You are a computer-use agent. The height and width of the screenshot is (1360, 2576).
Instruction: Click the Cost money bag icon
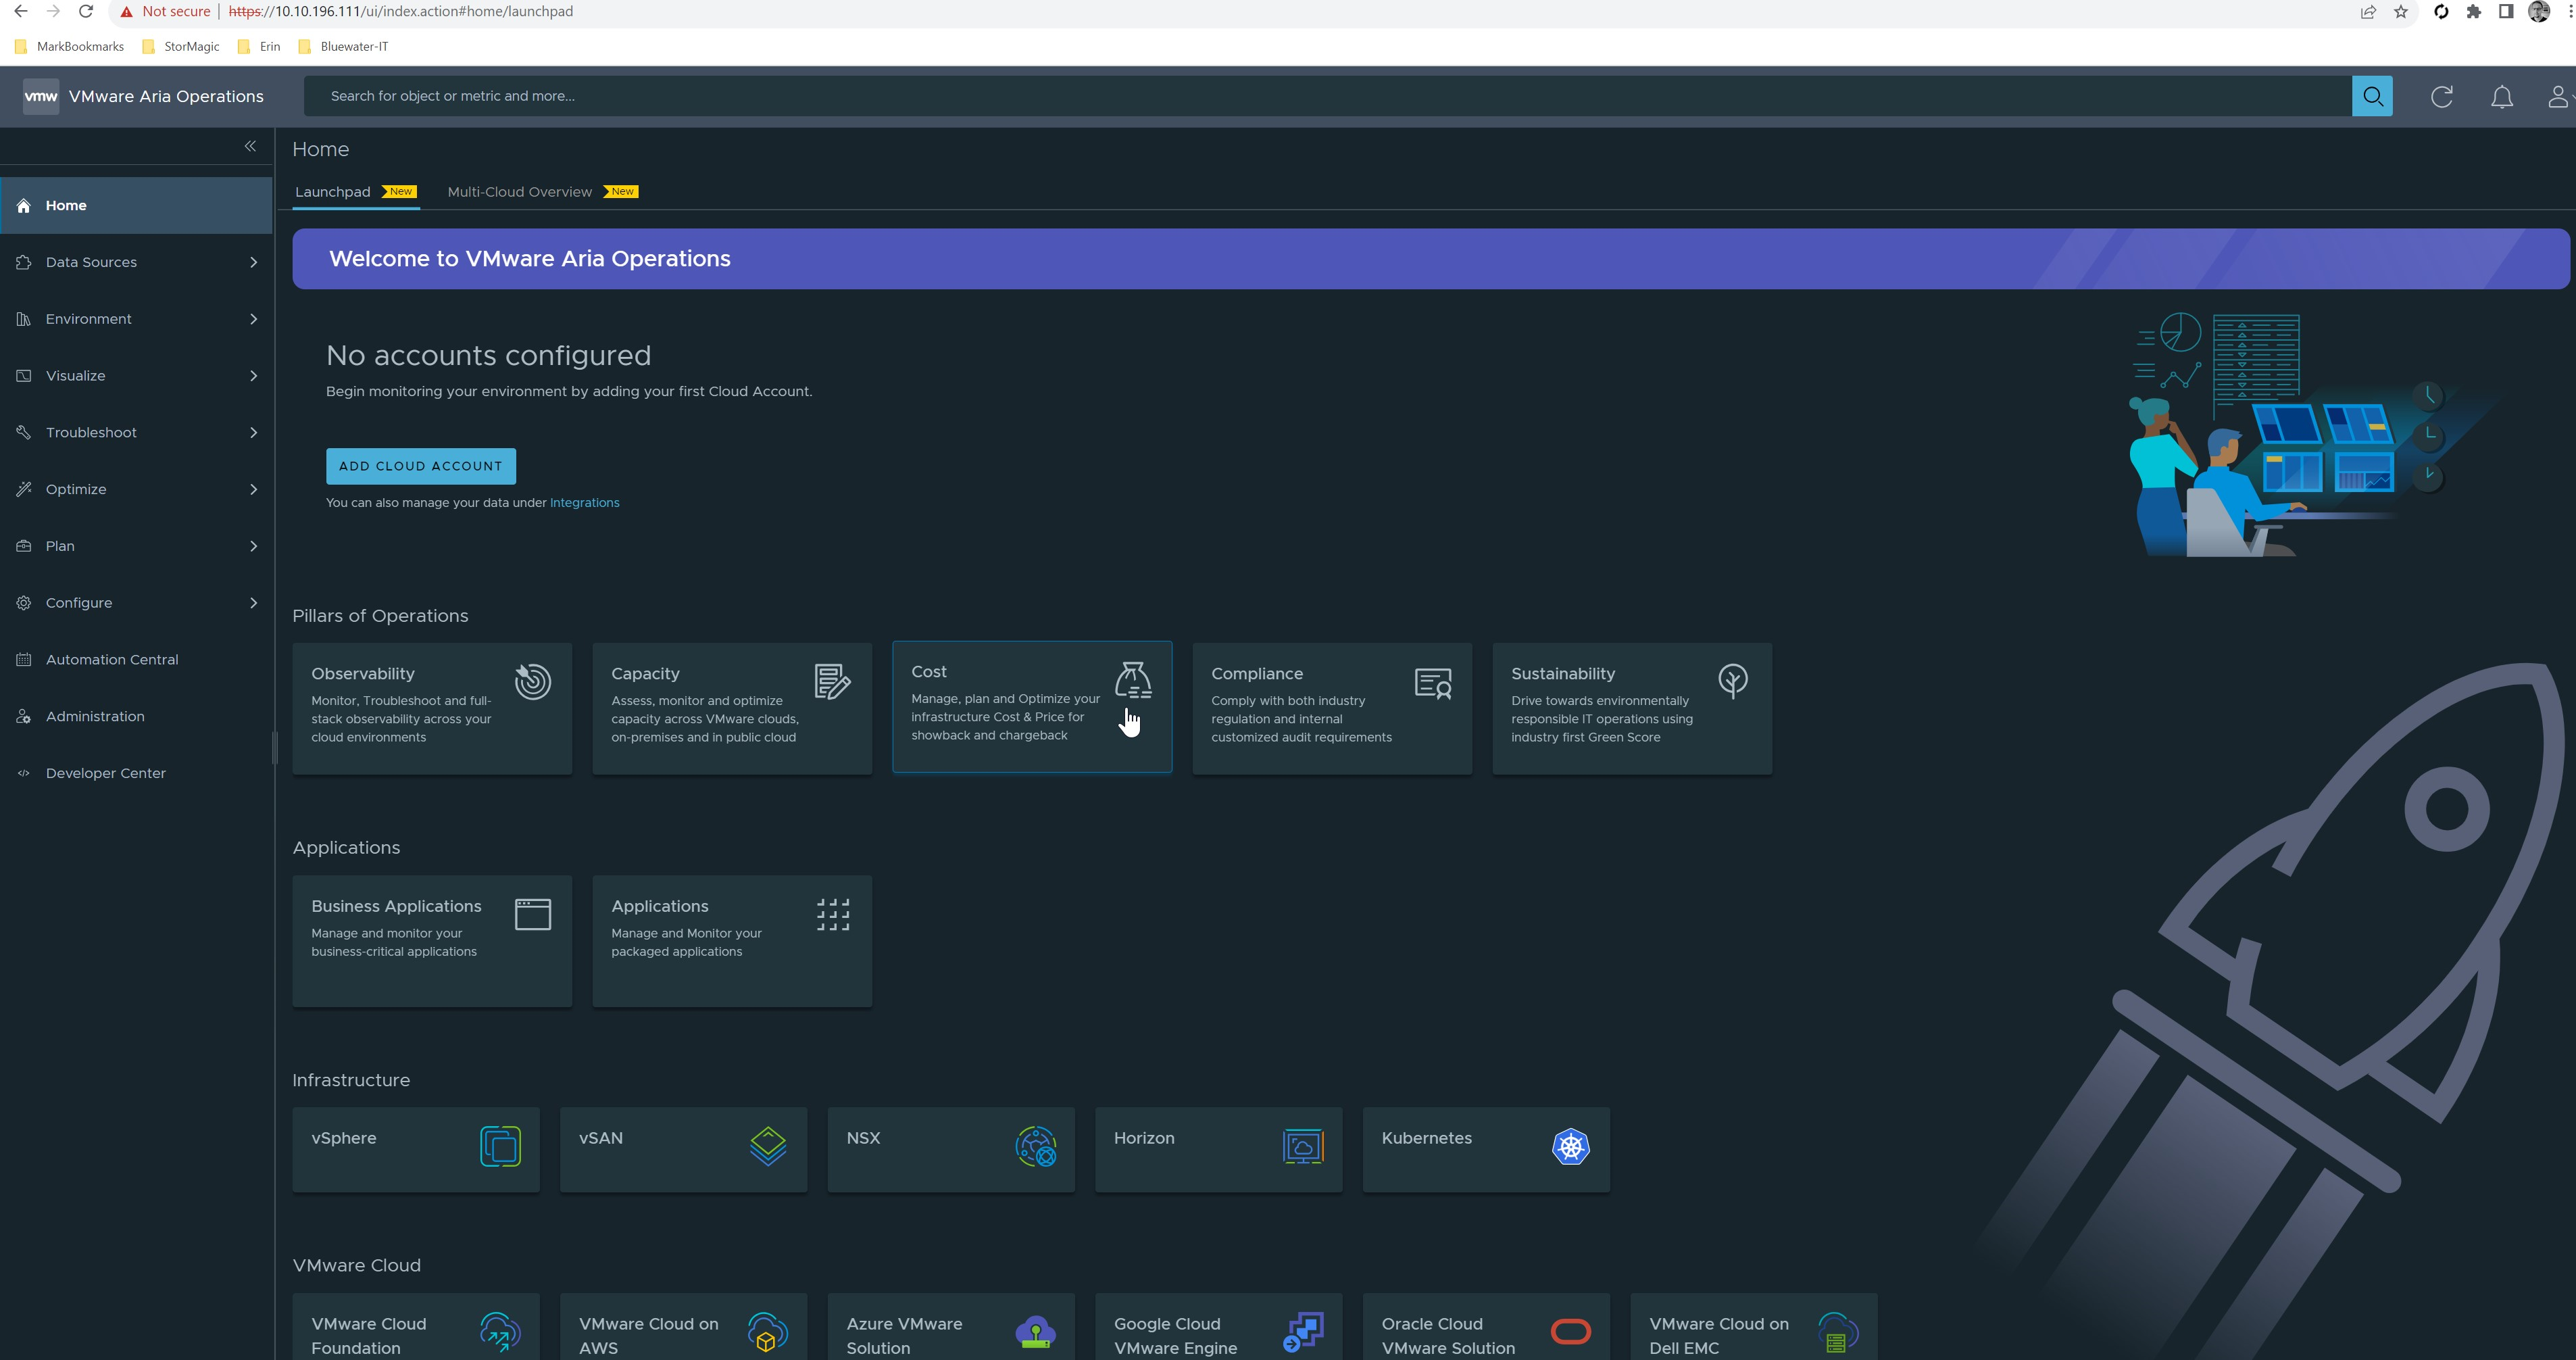click(1133, 680)
